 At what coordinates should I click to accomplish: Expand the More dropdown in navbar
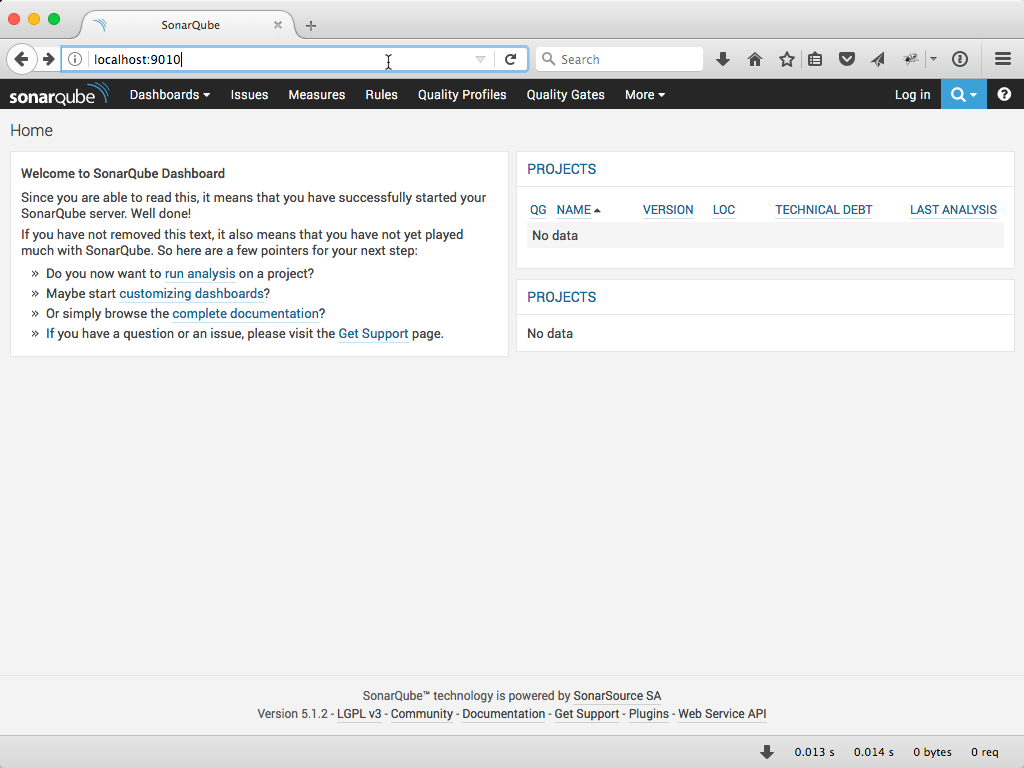tap(644, 95)
